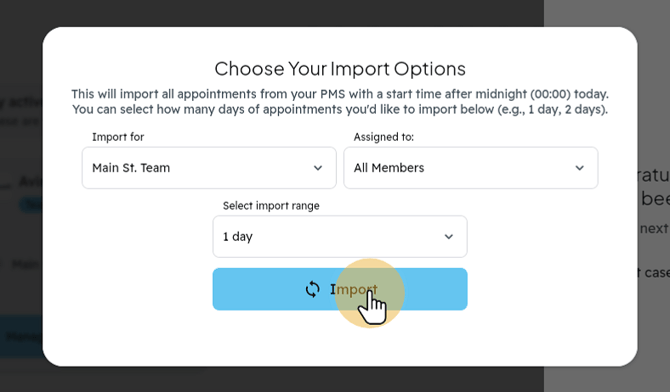670x392 pixels.
Task: Start the appointment import with Import button
Action: [x=340, y=289]
